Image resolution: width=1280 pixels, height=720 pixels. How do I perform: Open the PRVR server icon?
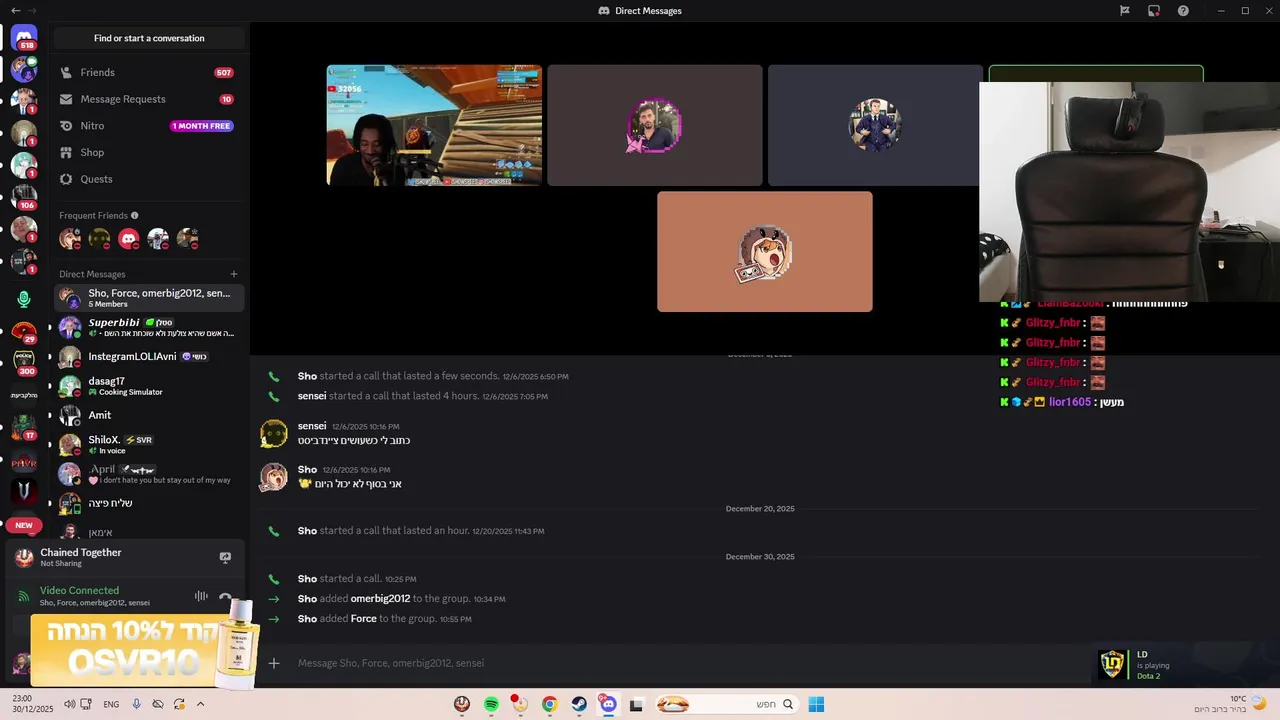[x=24, y=462]
